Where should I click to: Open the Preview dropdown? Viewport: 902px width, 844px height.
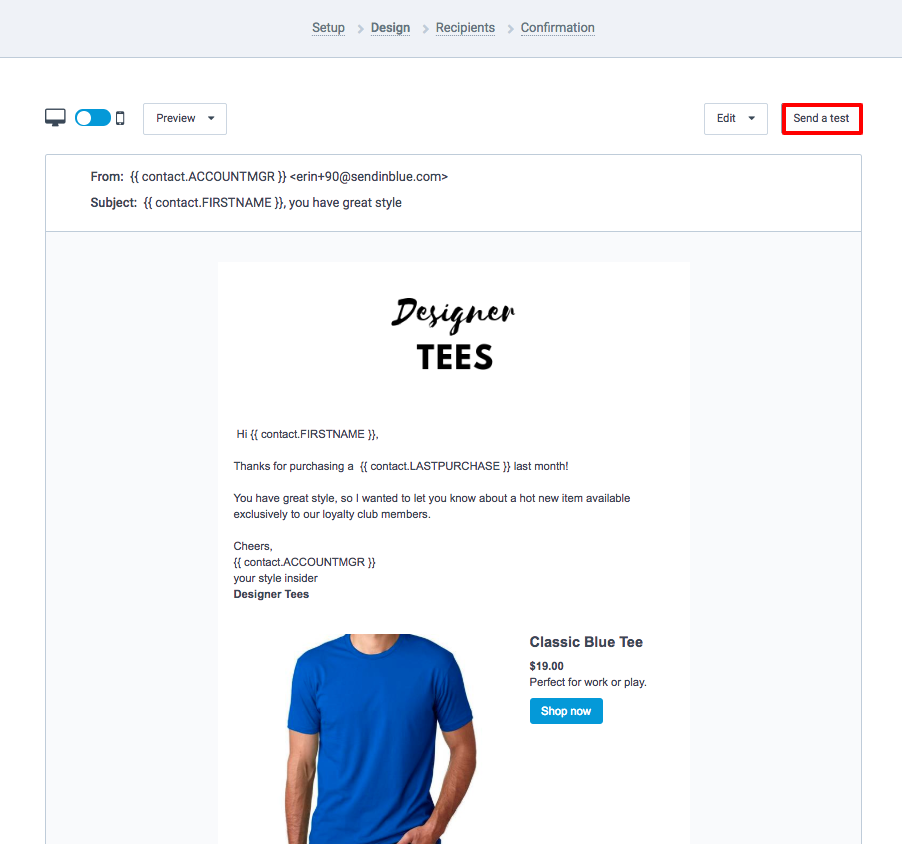point(185,119)
